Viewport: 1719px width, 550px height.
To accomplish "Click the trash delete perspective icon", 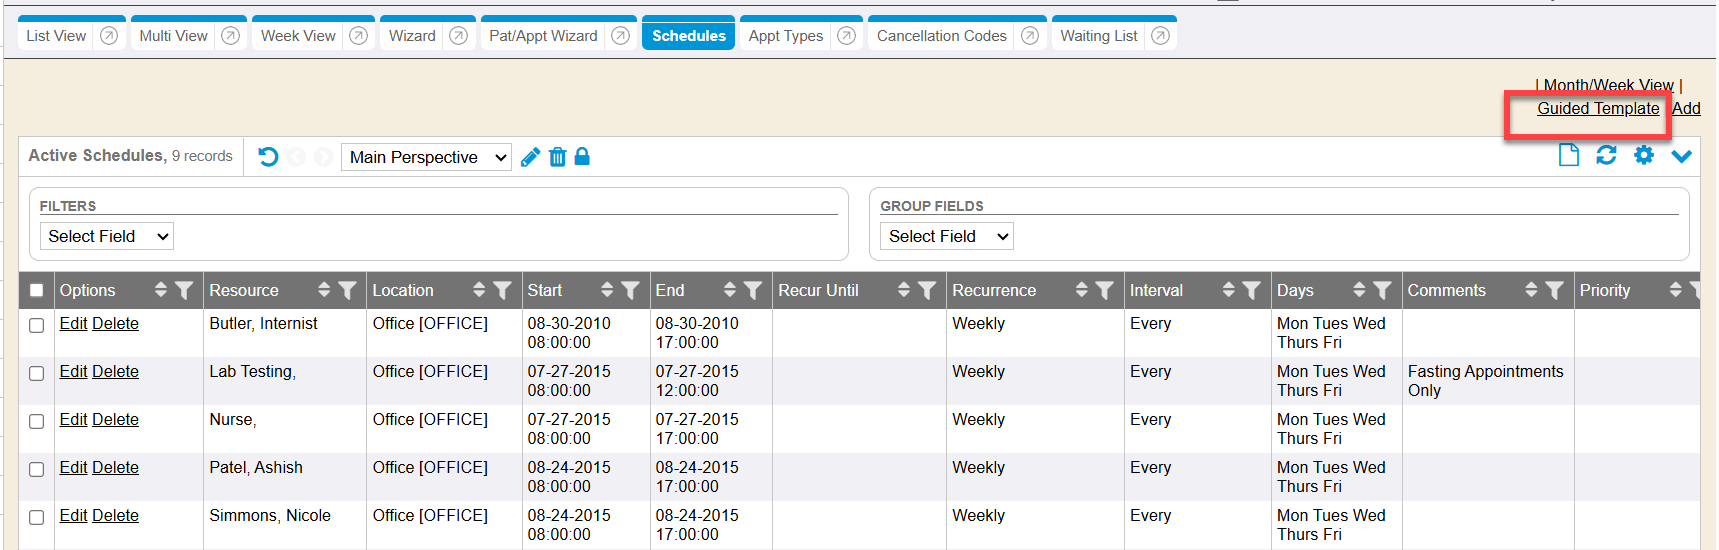I will click(558, 157).
